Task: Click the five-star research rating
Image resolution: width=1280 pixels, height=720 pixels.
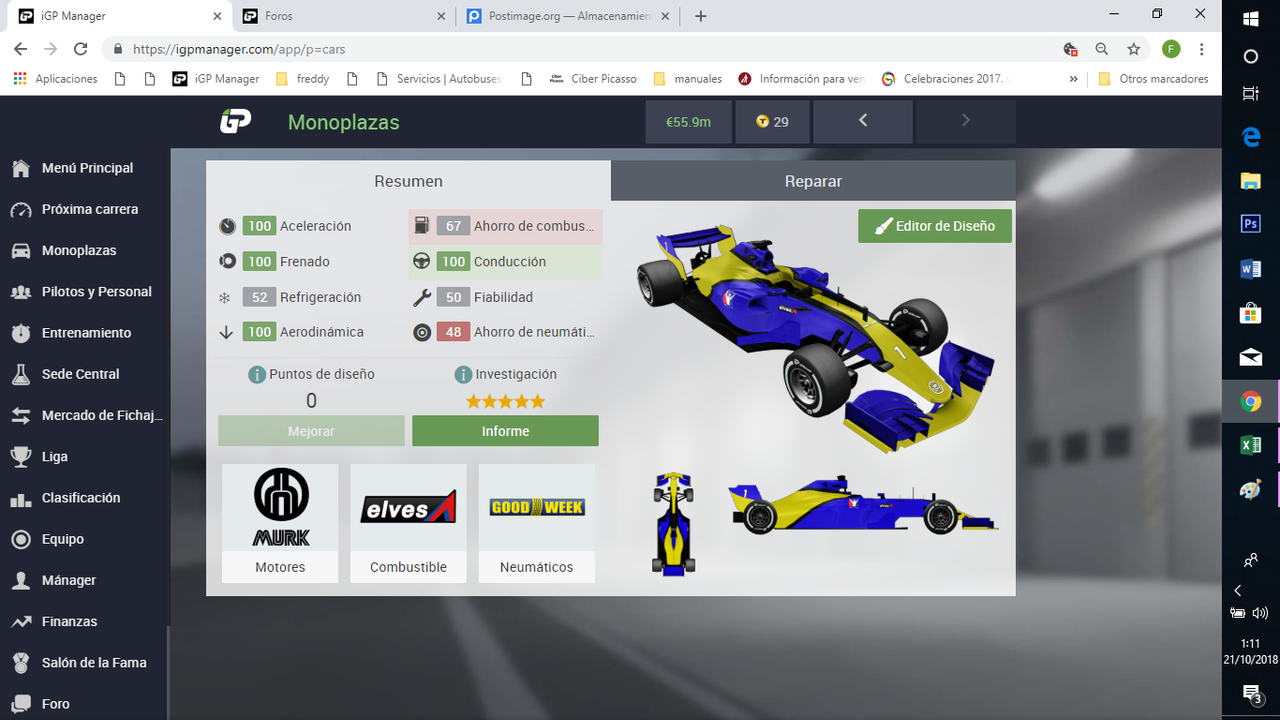Action: pos(505,401)
